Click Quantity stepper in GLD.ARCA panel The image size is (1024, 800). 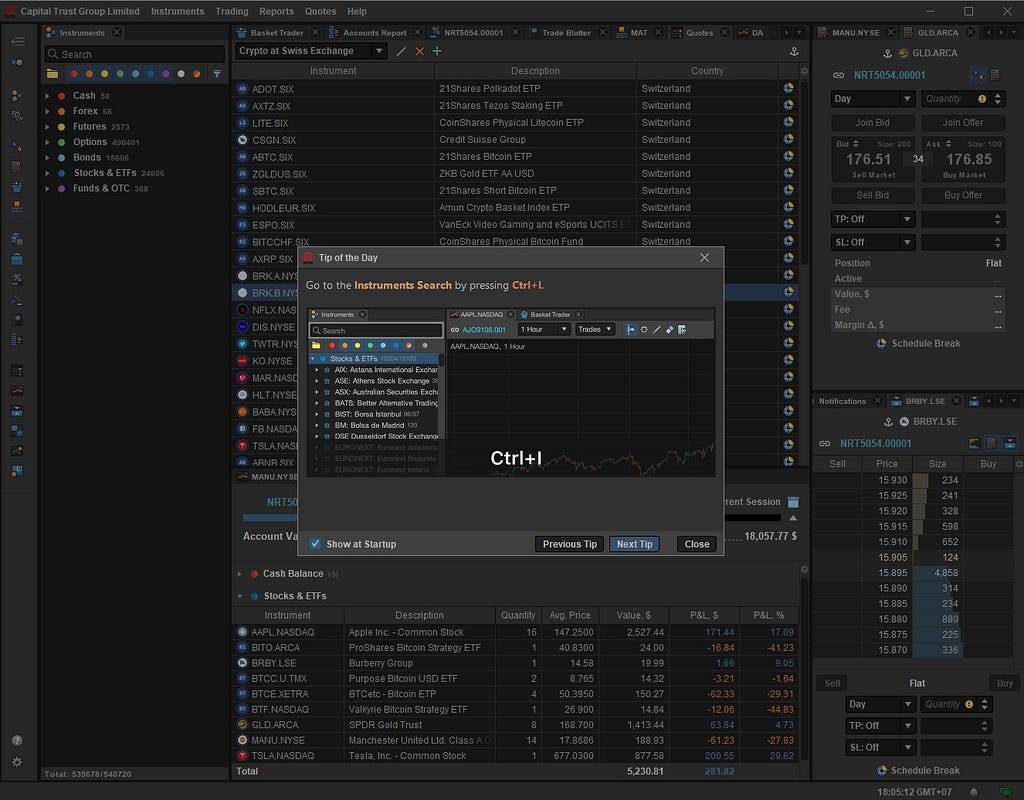coord(997,99)
